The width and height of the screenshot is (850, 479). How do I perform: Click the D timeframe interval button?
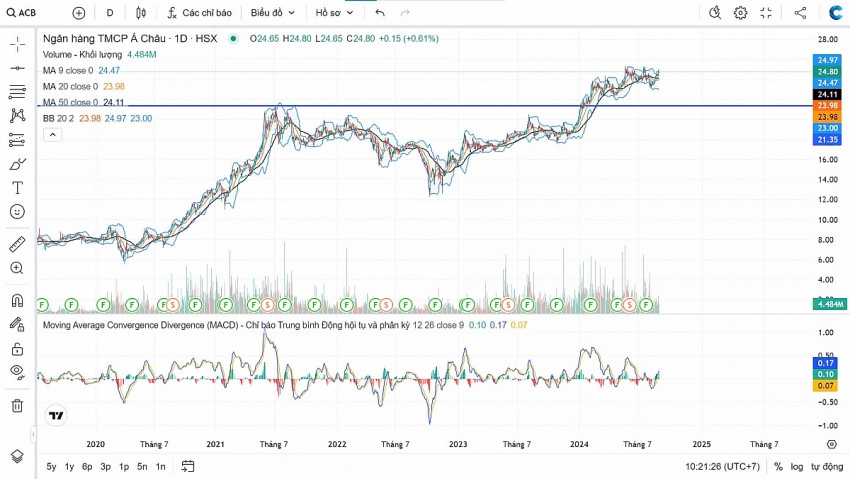tap(110, 13)
